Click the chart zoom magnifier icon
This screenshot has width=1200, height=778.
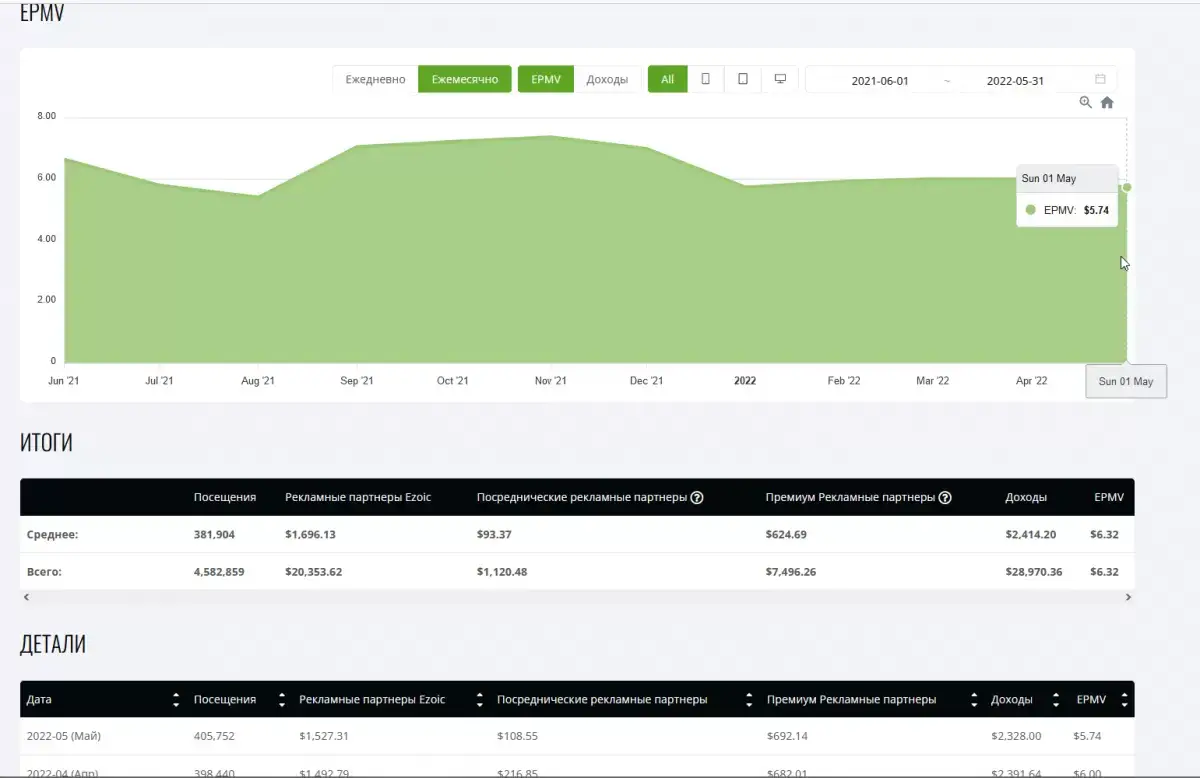click(1086, 102)
